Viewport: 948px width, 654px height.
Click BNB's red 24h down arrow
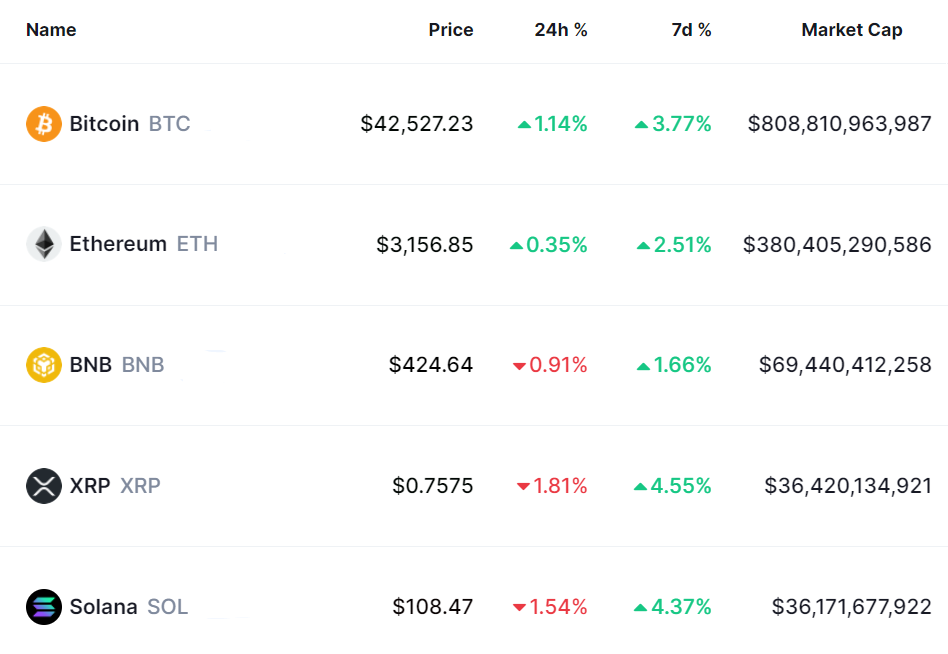tap(519, 366)
